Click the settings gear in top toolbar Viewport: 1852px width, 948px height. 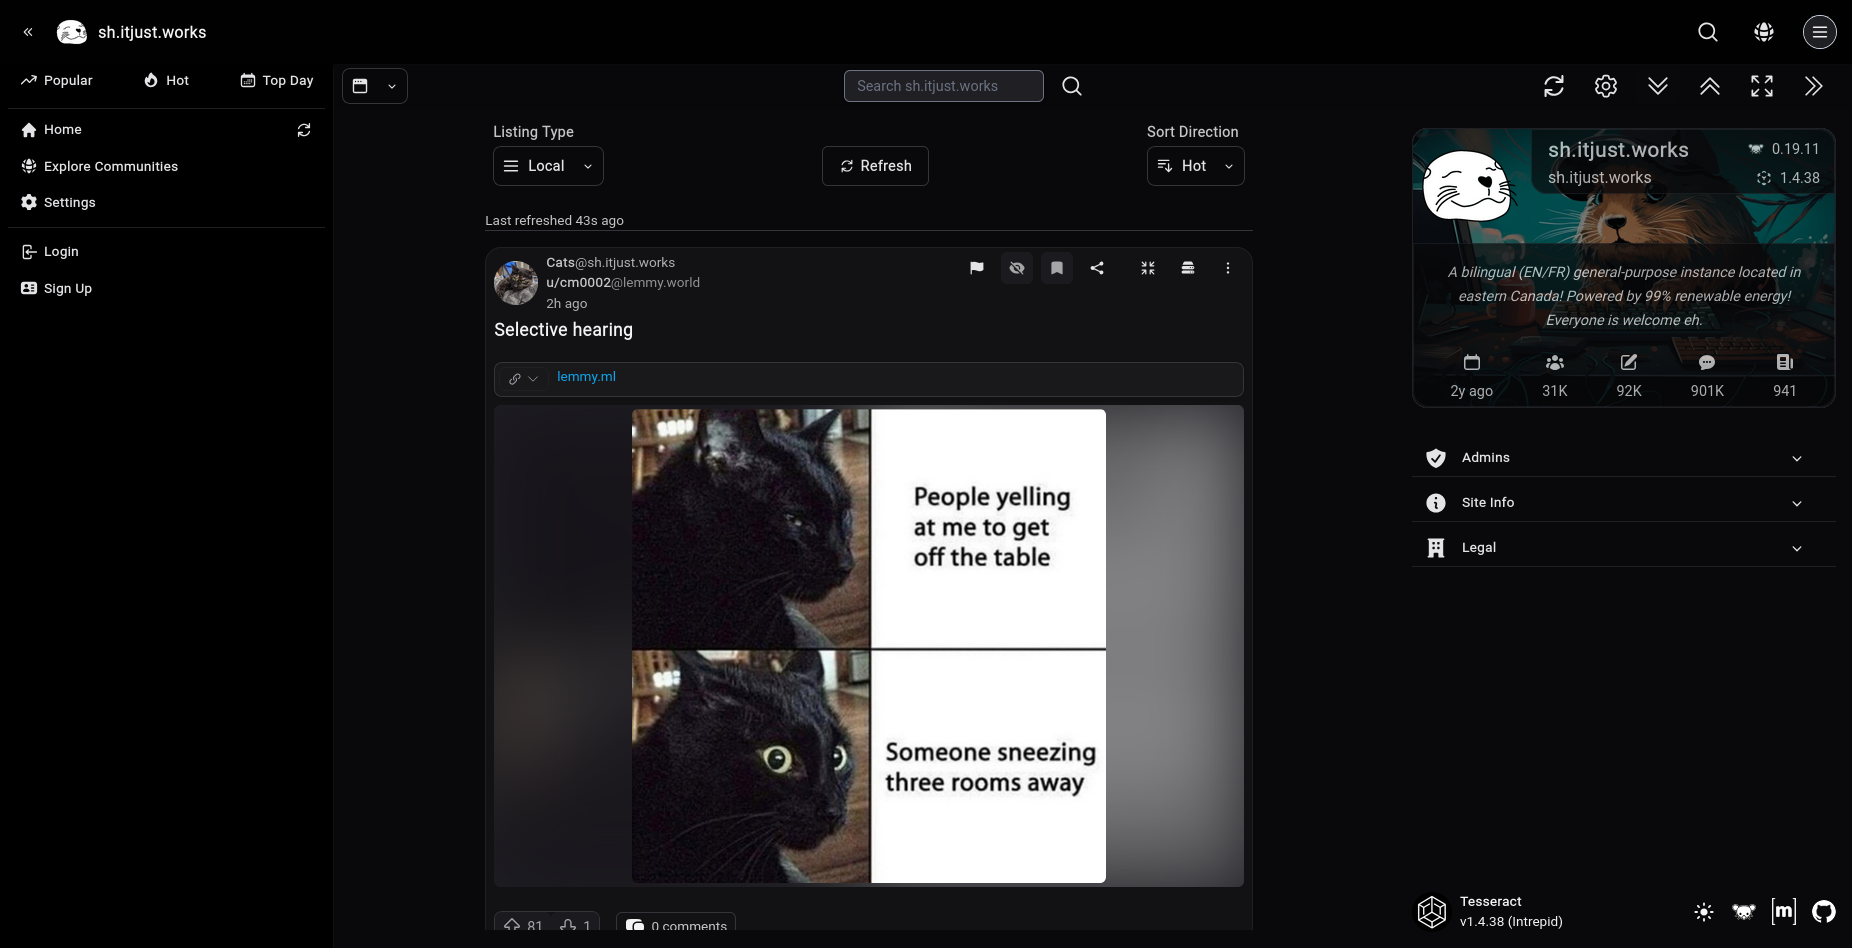1605,86
